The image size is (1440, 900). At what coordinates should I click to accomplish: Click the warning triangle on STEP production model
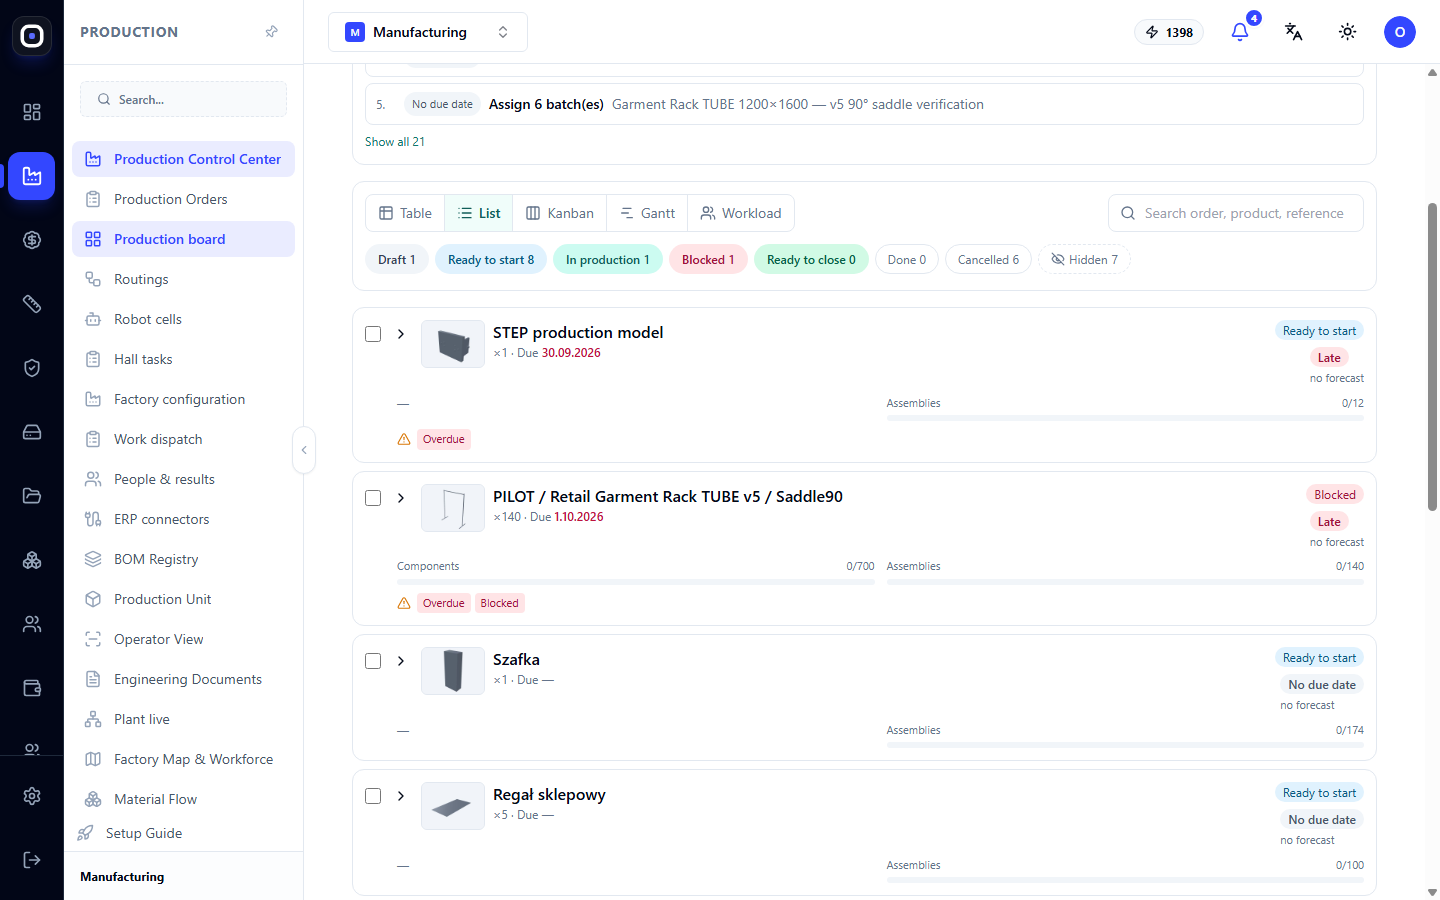click(x=404, y=439)
